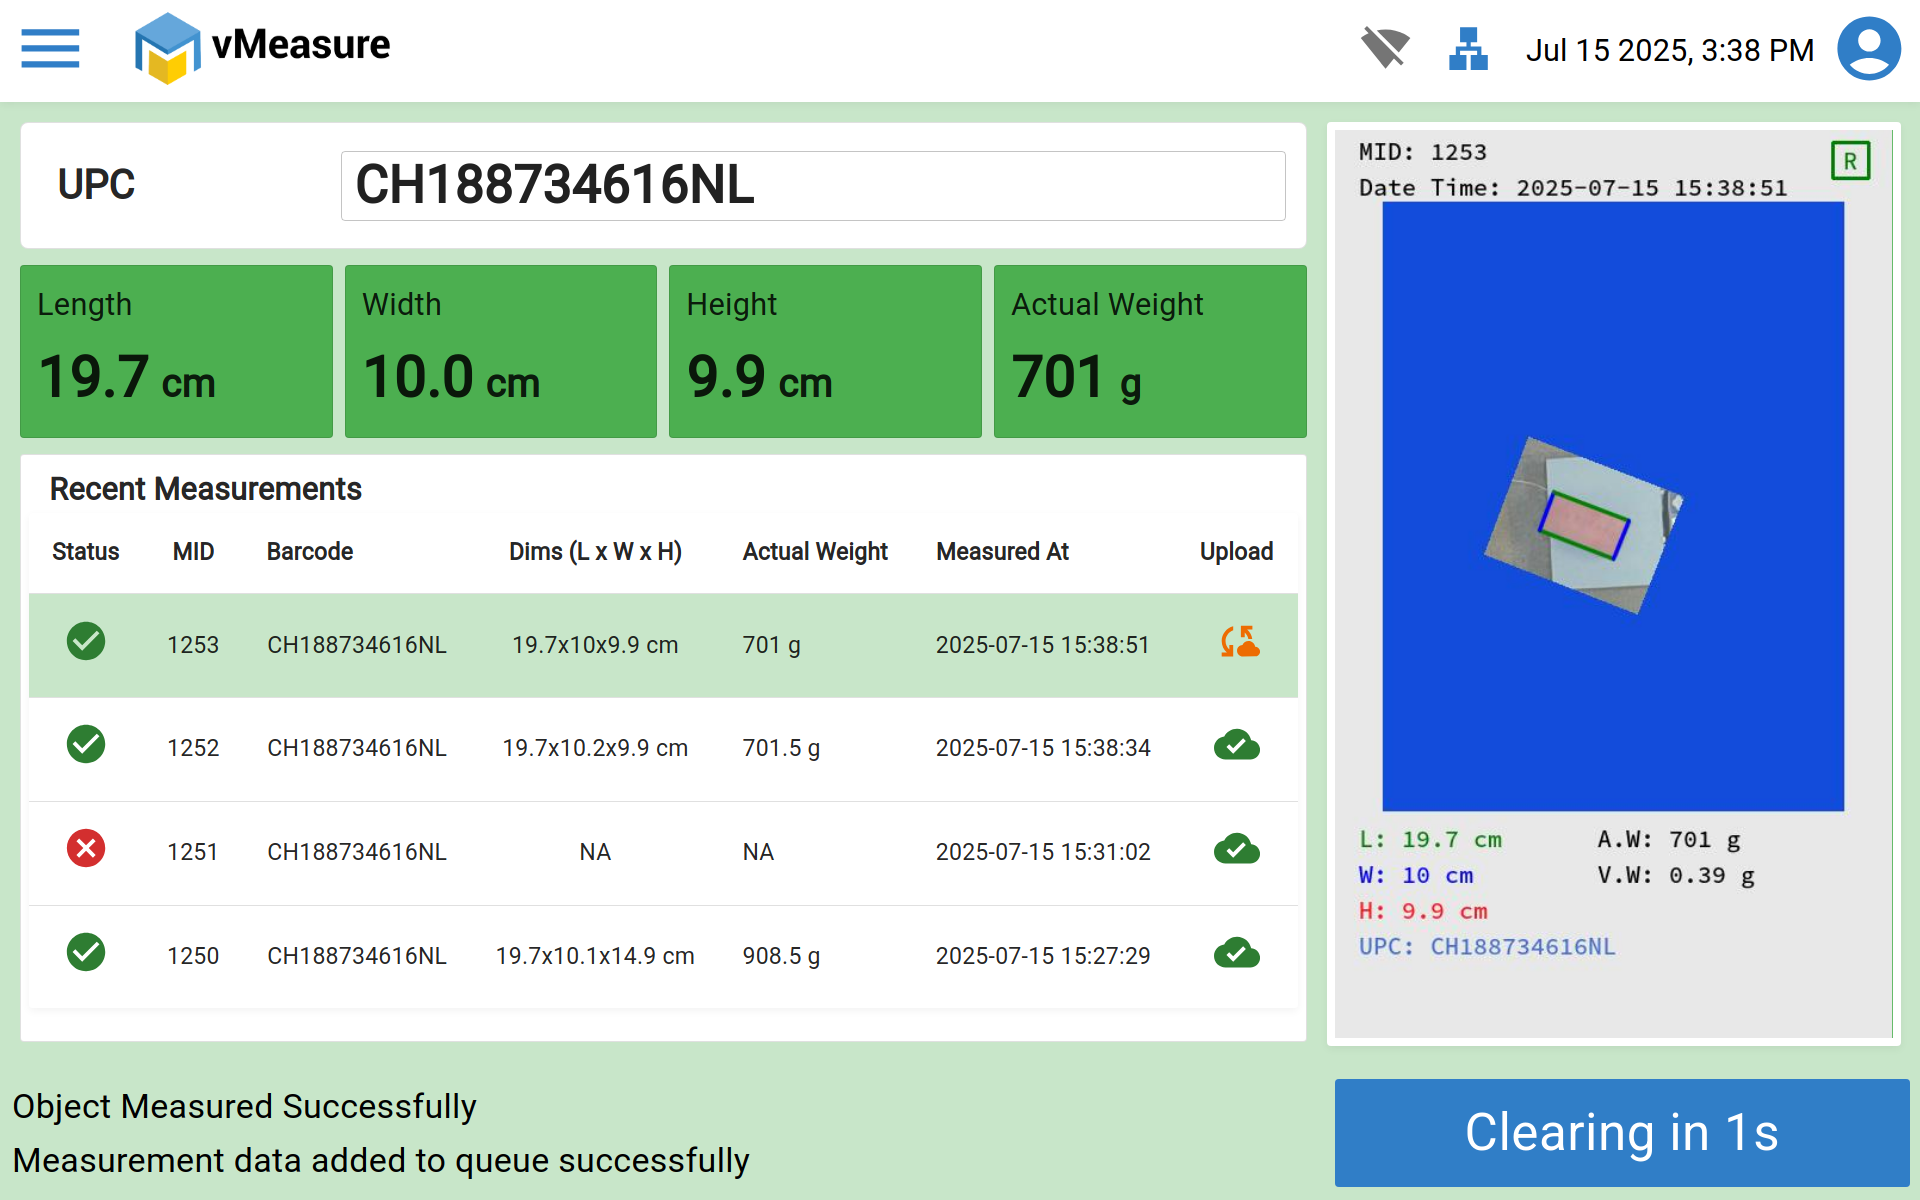The width and height of the screenshot is (1920, 1200).
Task: Click the Measured At column header
Action: pos(1002,552)
